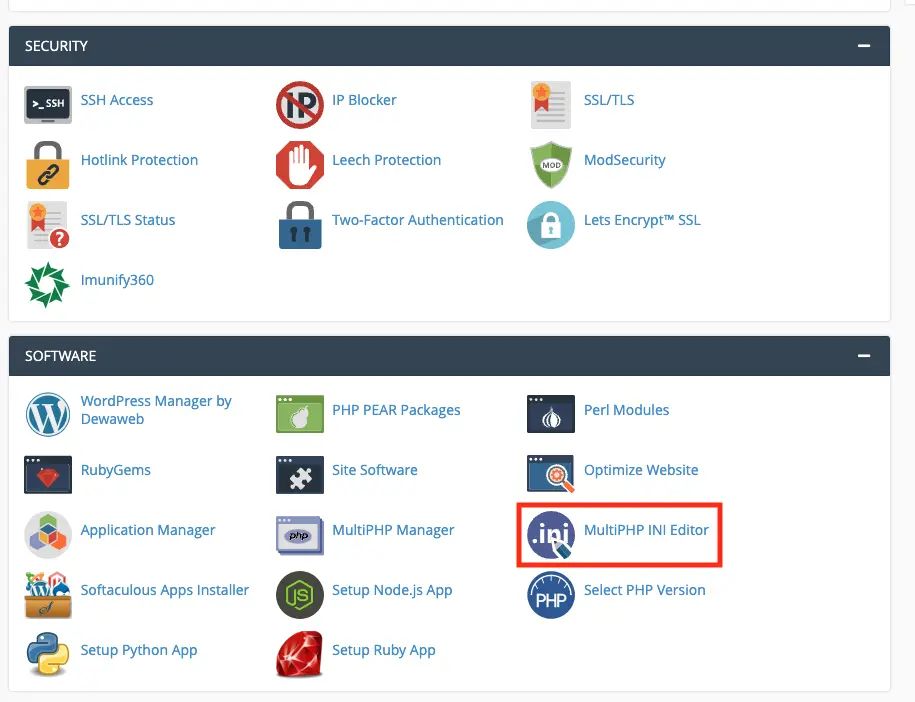Open Imunify360 via its green icon

click(x=47, y=284)
